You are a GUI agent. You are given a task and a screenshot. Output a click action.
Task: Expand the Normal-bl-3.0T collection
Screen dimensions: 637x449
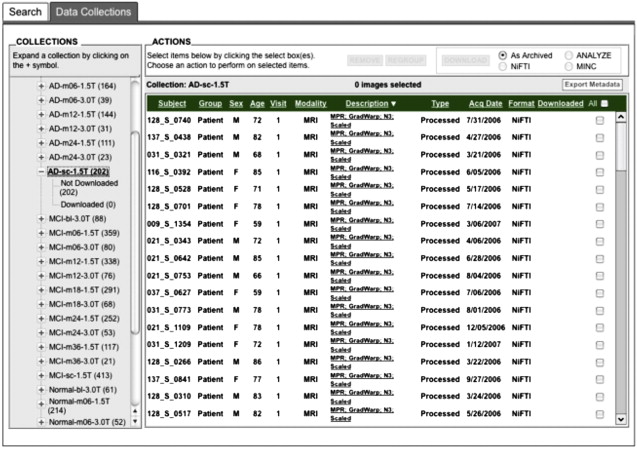[x=41, y=390]
